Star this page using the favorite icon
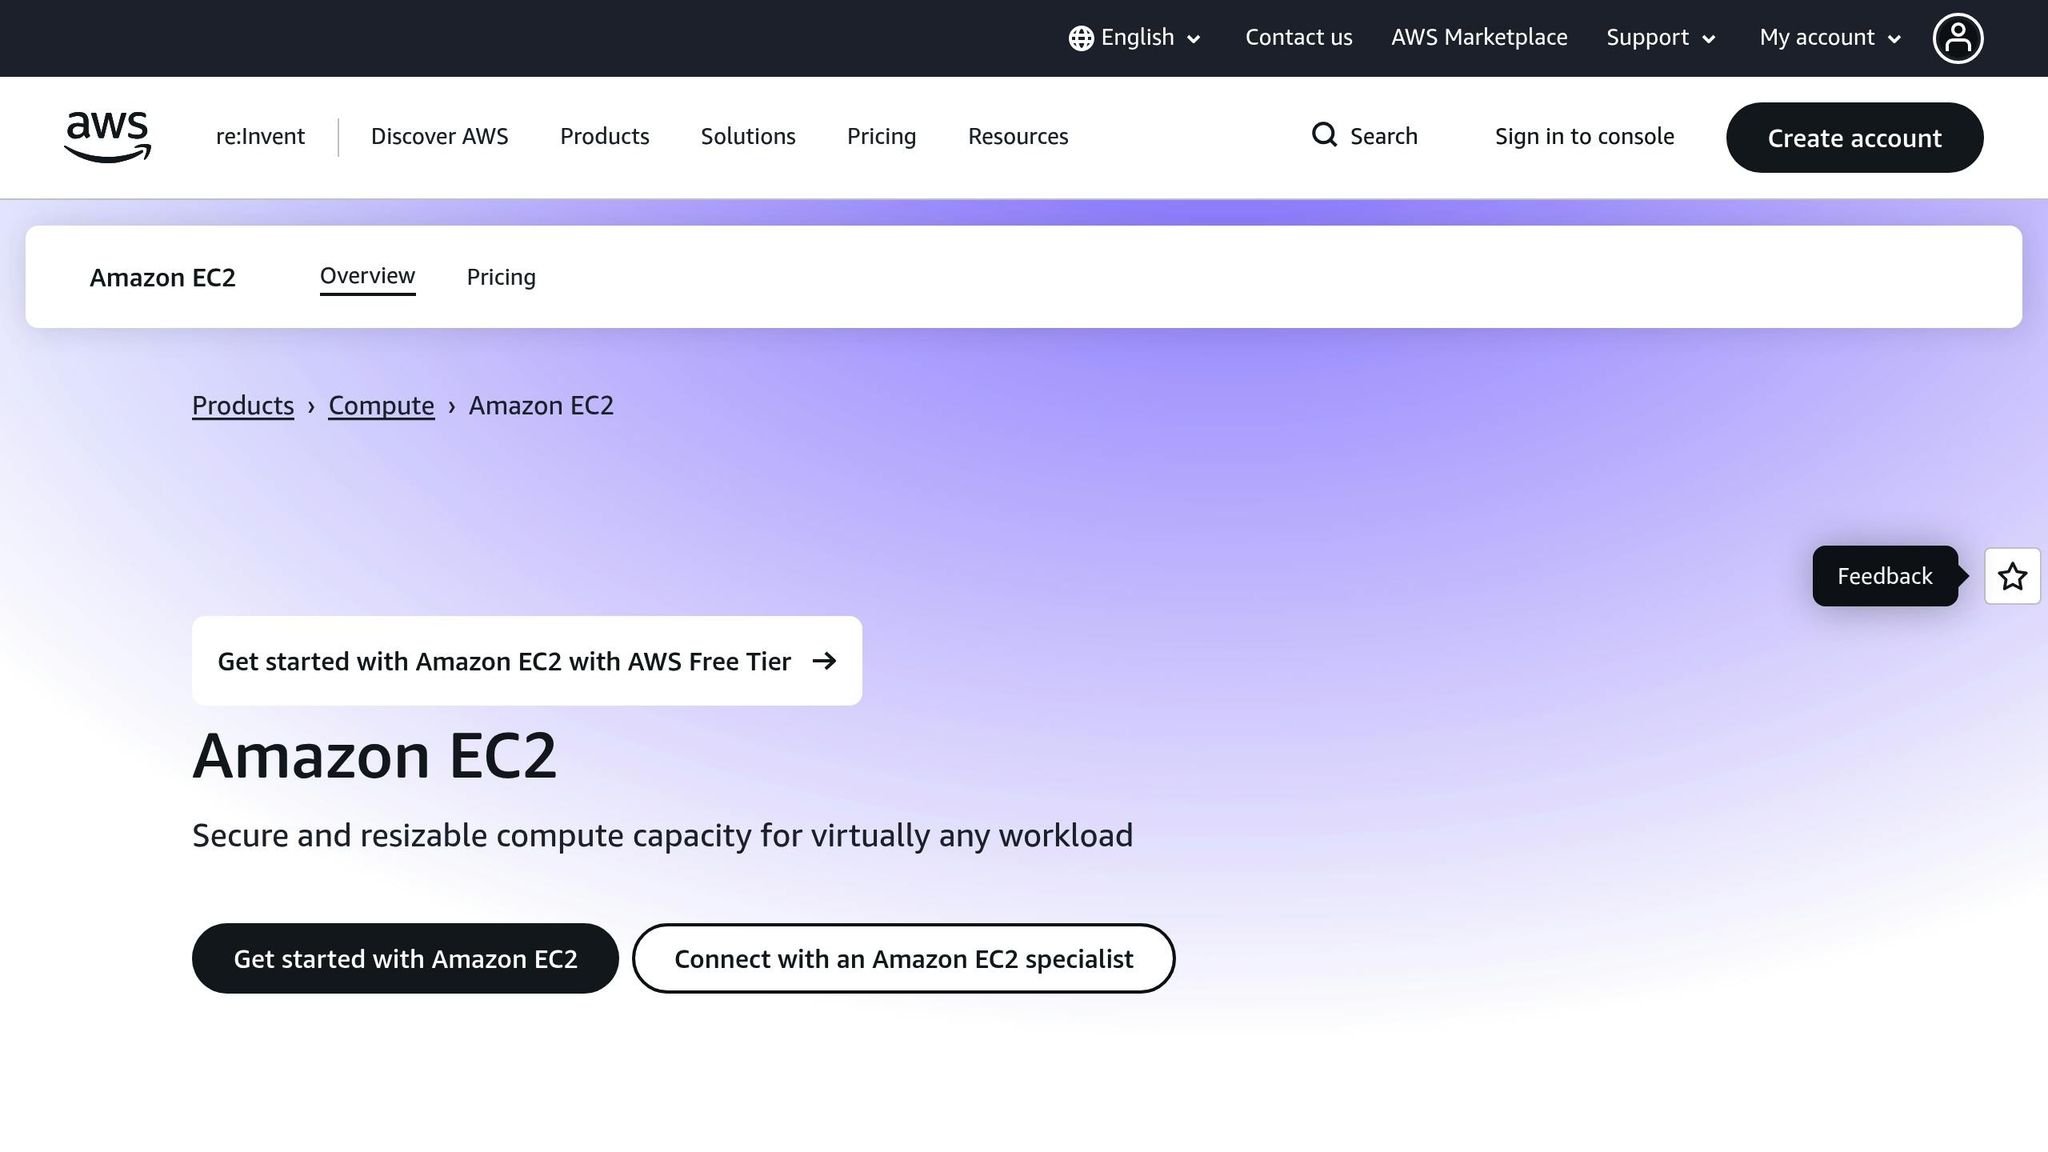The width and height of the screenshot is (2048, 1152). (2012, 576)
